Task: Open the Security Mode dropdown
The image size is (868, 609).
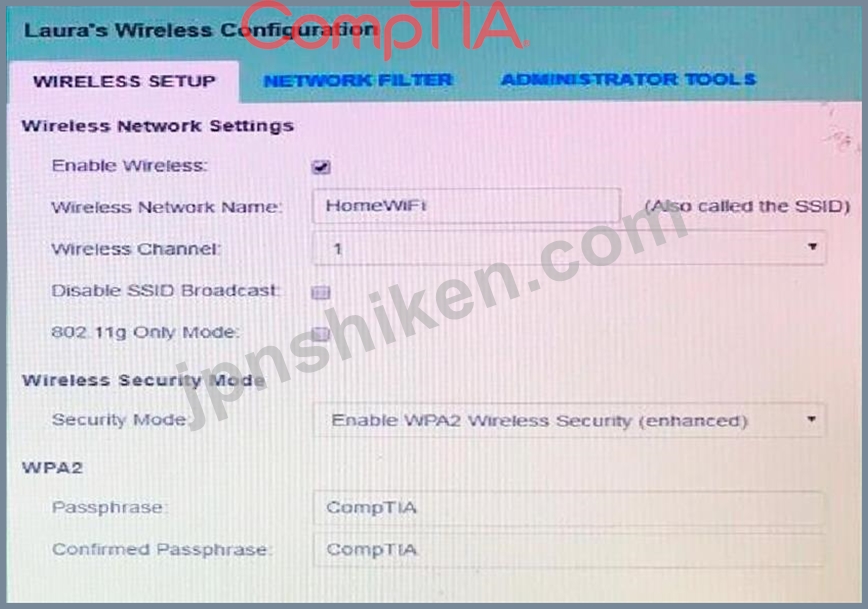Action: click(x=570, y=420)
